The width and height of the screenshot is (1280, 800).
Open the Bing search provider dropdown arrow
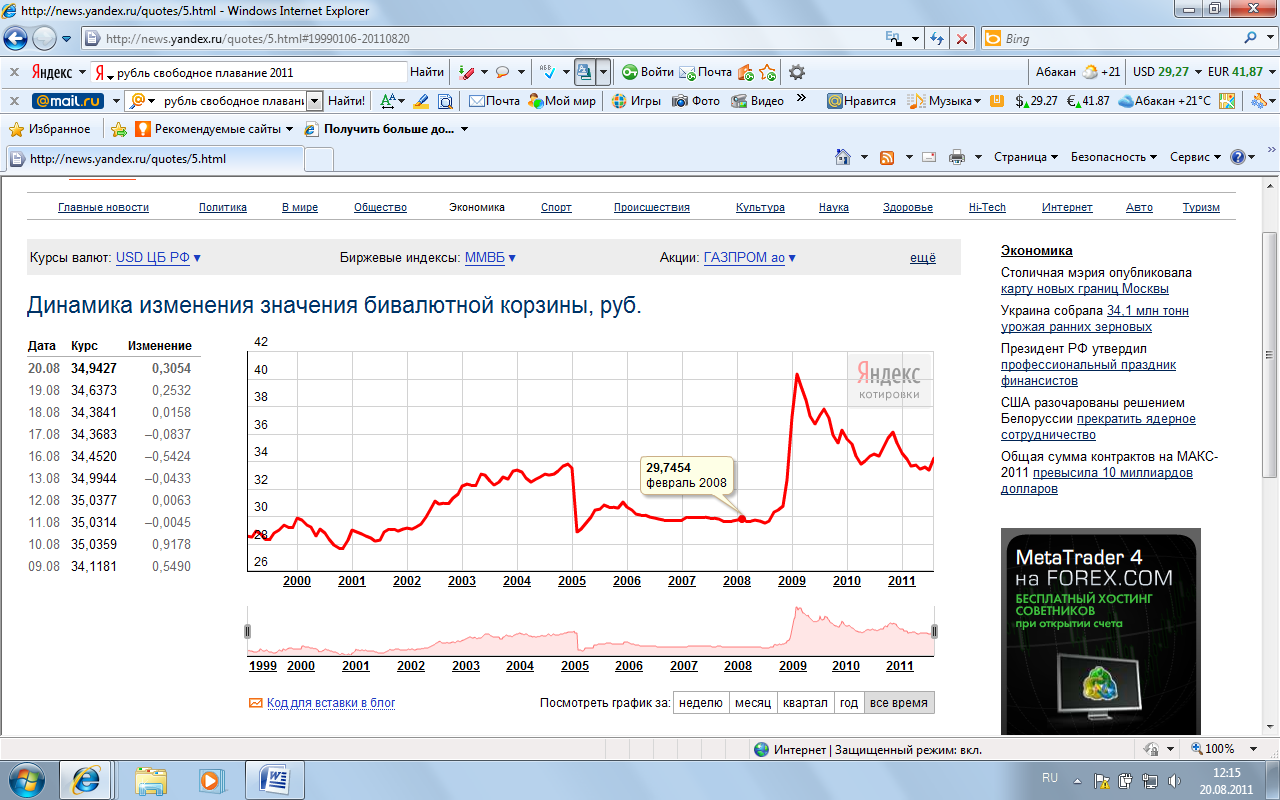pos(1268,39)
